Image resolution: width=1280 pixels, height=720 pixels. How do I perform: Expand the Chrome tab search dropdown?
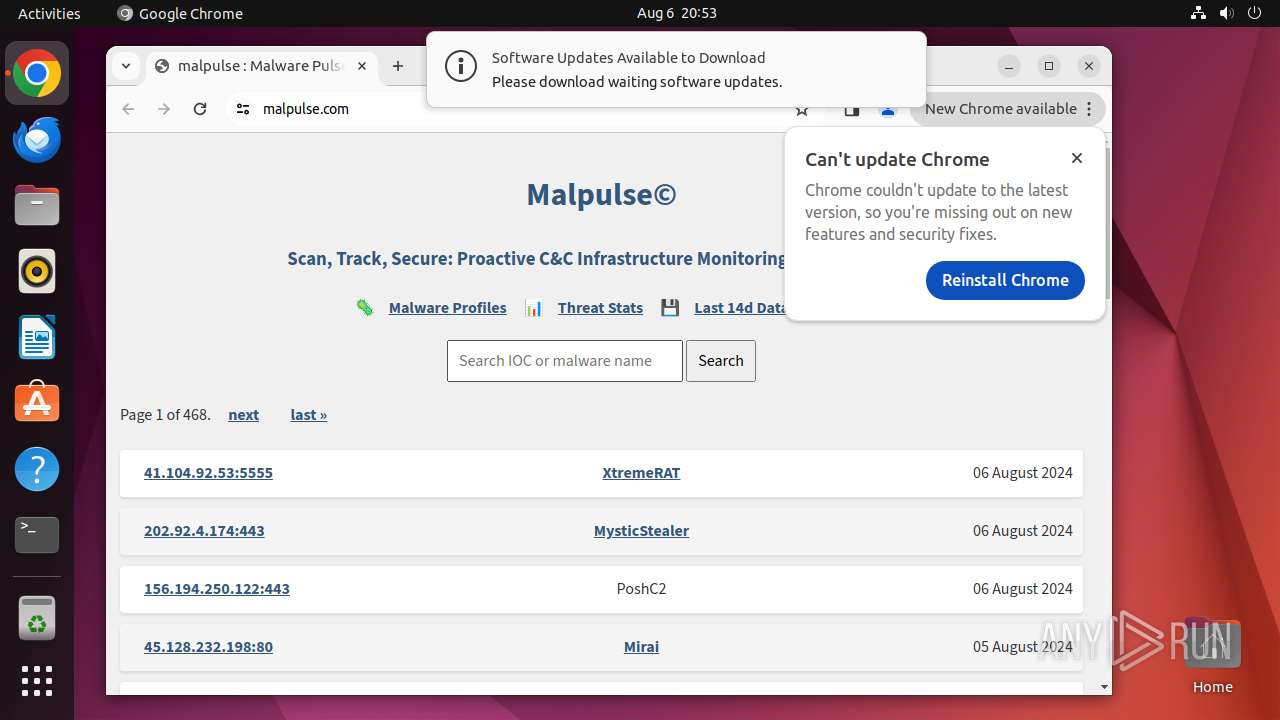[x=126, y=66]
